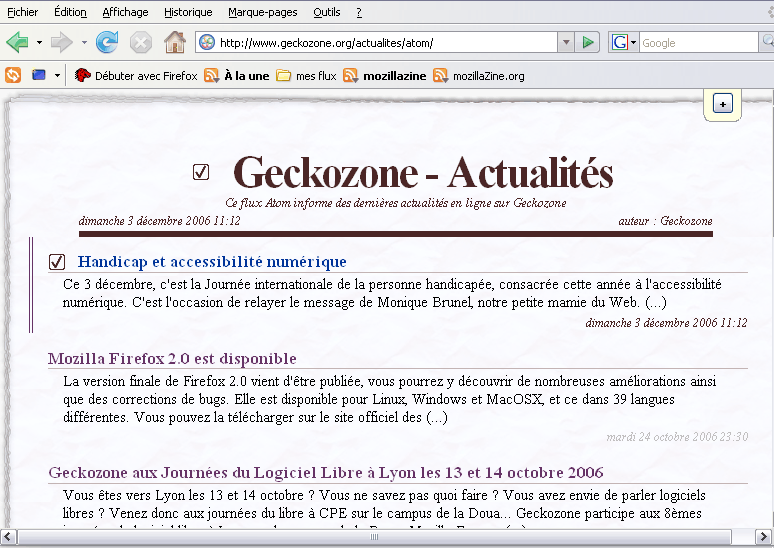Open the mozillaZine.org live bookmark
Viewport: 774px width, 548px height.
tap(479, 76)
